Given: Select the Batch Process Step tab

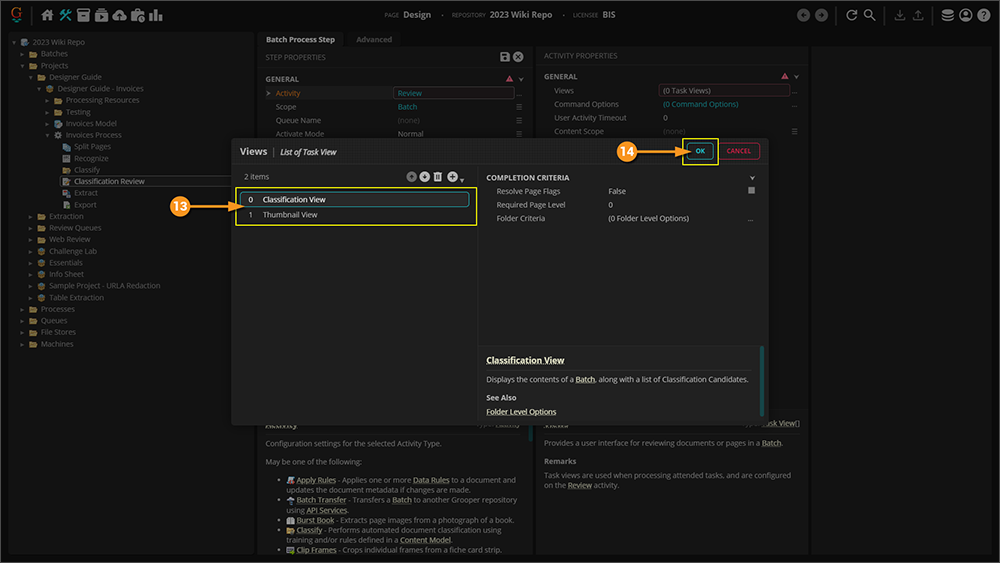Looking at the screenshot, I should (300, 39).
